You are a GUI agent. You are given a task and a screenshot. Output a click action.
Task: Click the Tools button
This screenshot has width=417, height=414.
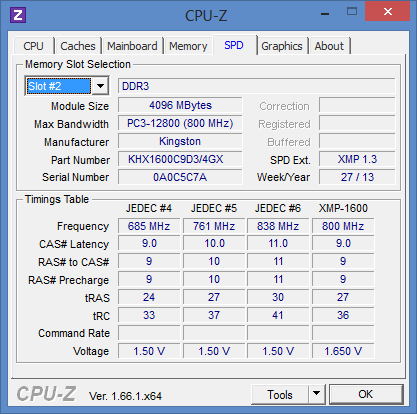(280, 394)
